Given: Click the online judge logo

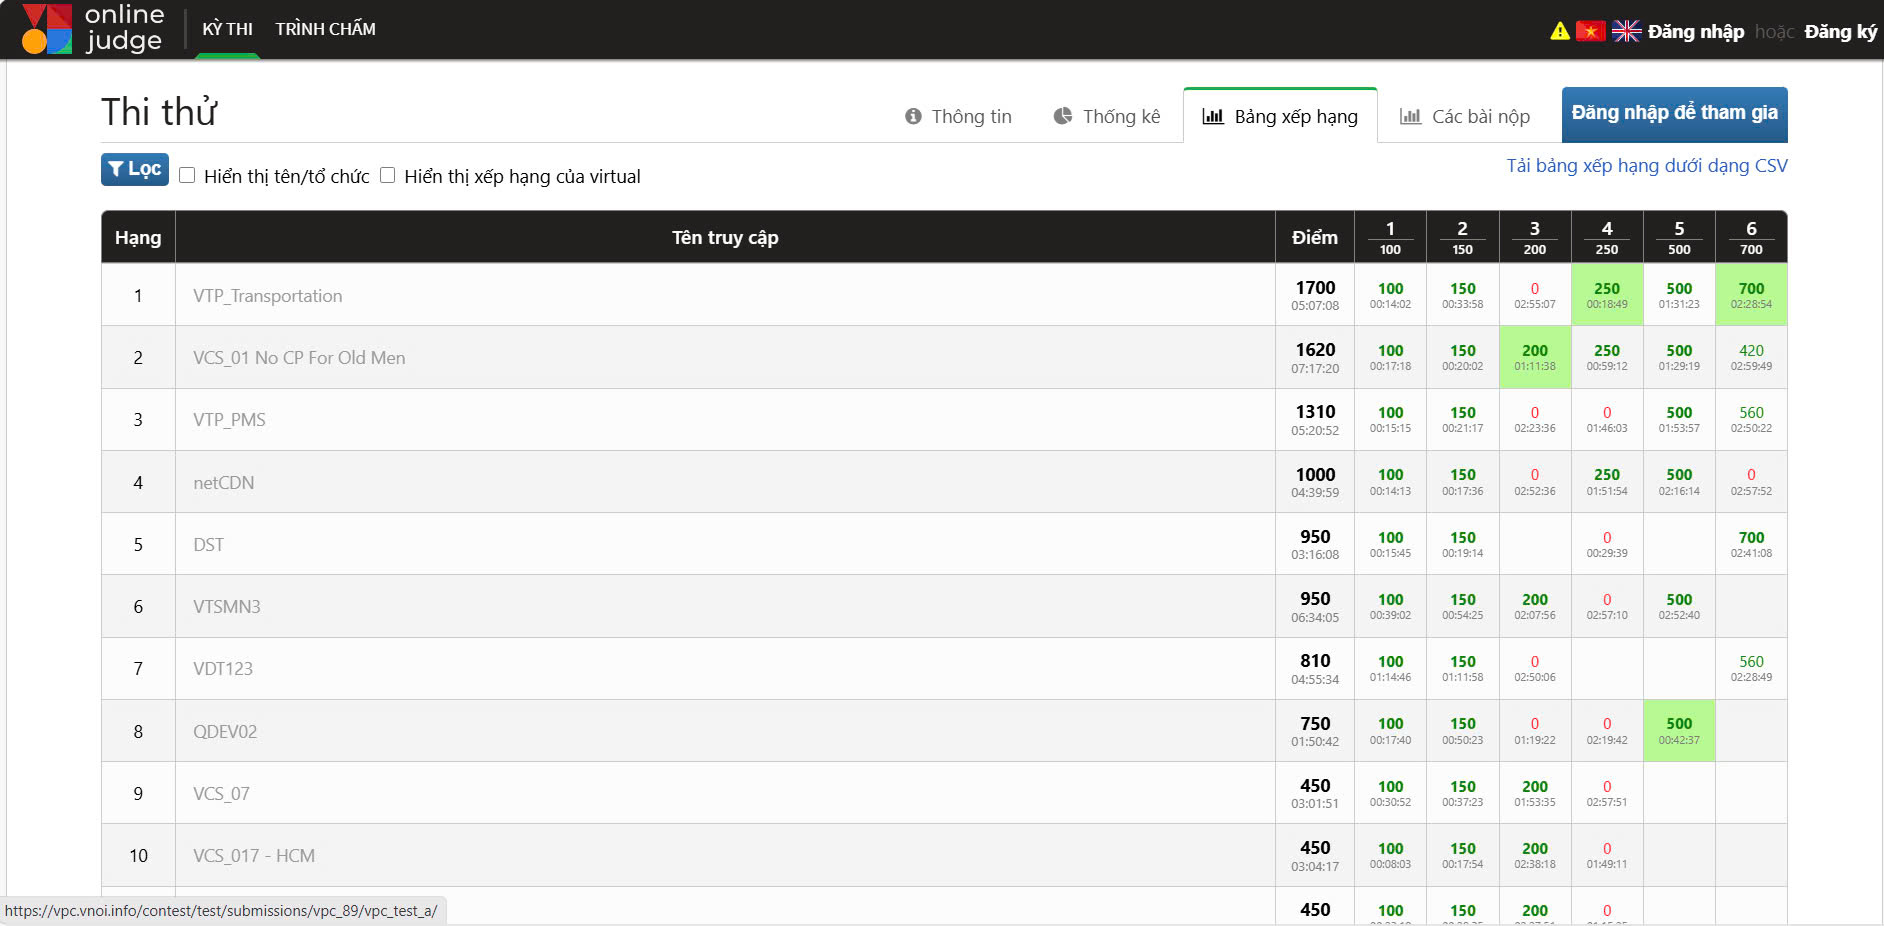Looking at the screenshot, I should [92, 28].
